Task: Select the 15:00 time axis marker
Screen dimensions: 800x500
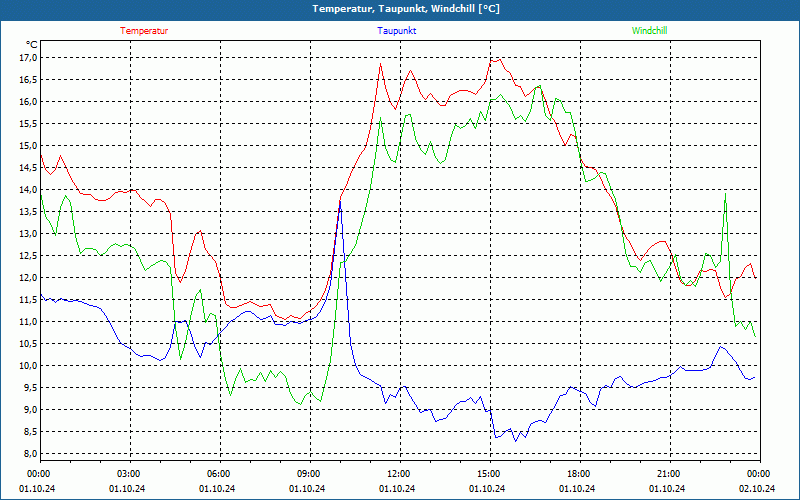Action: pyautogui.click(x=488, y=474)
